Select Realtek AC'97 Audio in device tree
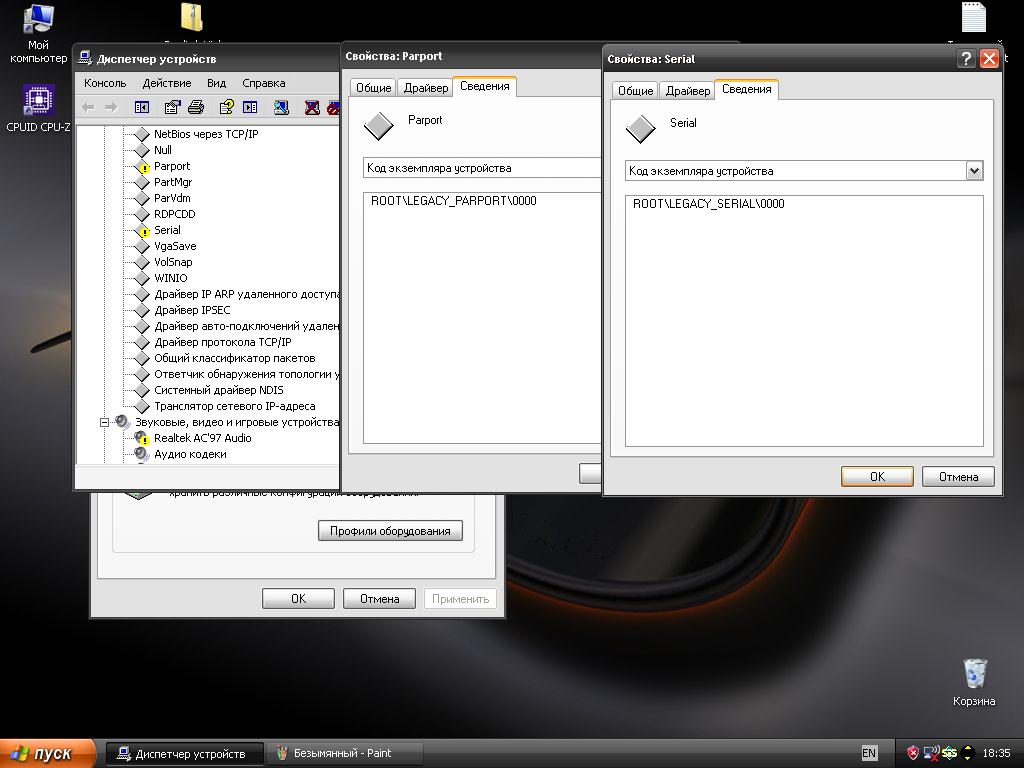The height and width of the screenshot is (768, 1024). click(x=202, y=438)
